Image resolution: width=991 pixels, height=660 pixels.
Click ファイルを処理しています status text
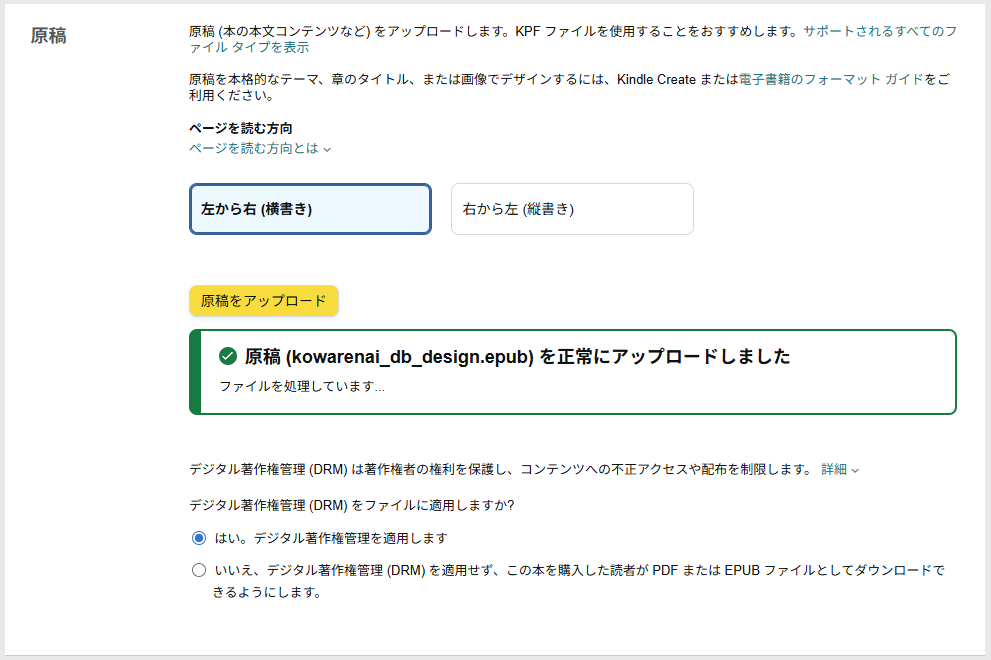301,386
